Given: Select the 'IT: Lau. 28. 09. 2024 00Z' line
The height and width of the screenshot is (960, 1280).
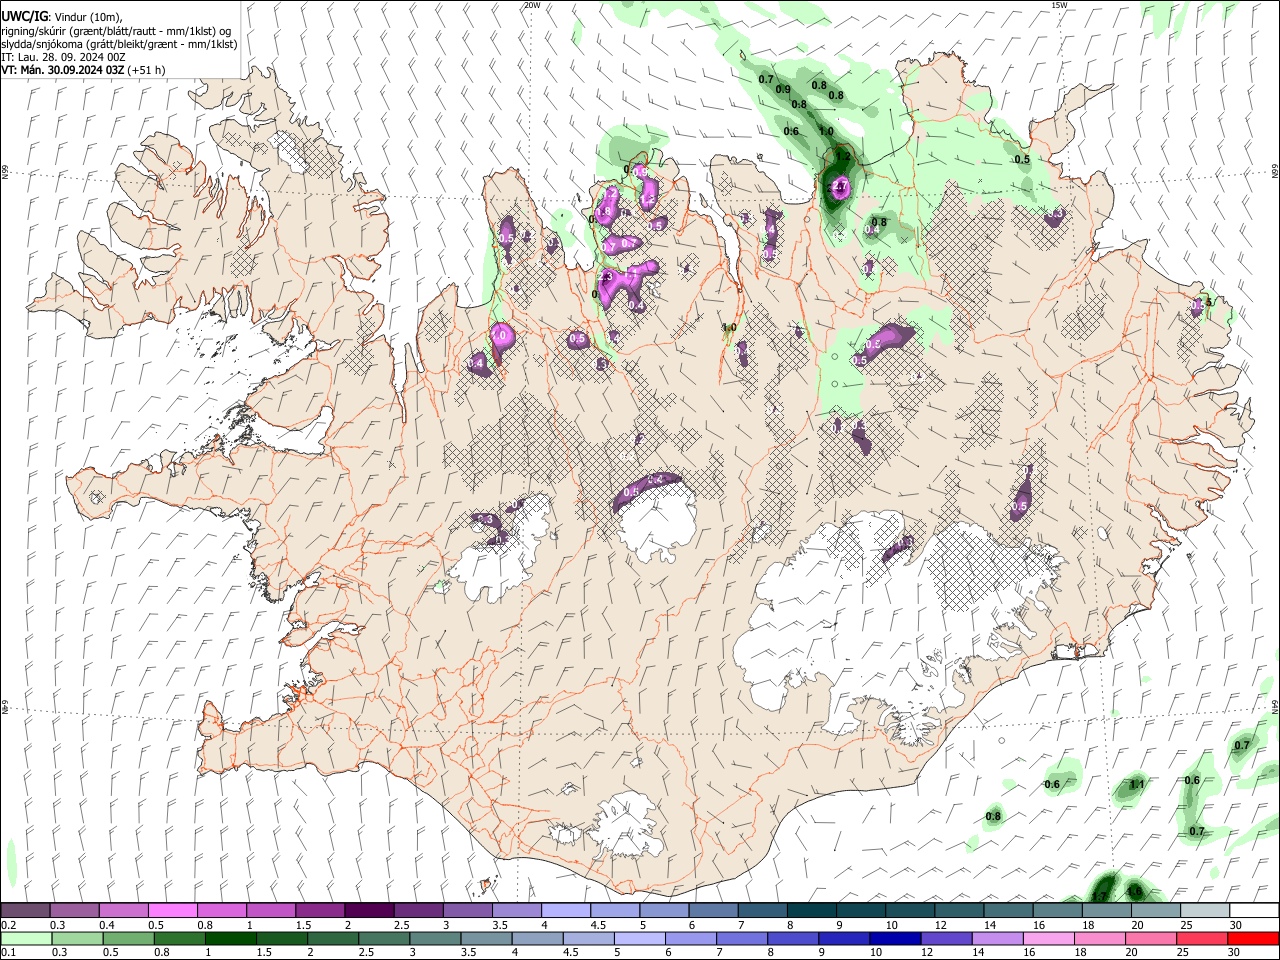Looking at the screenshot, I should [63, 57].
